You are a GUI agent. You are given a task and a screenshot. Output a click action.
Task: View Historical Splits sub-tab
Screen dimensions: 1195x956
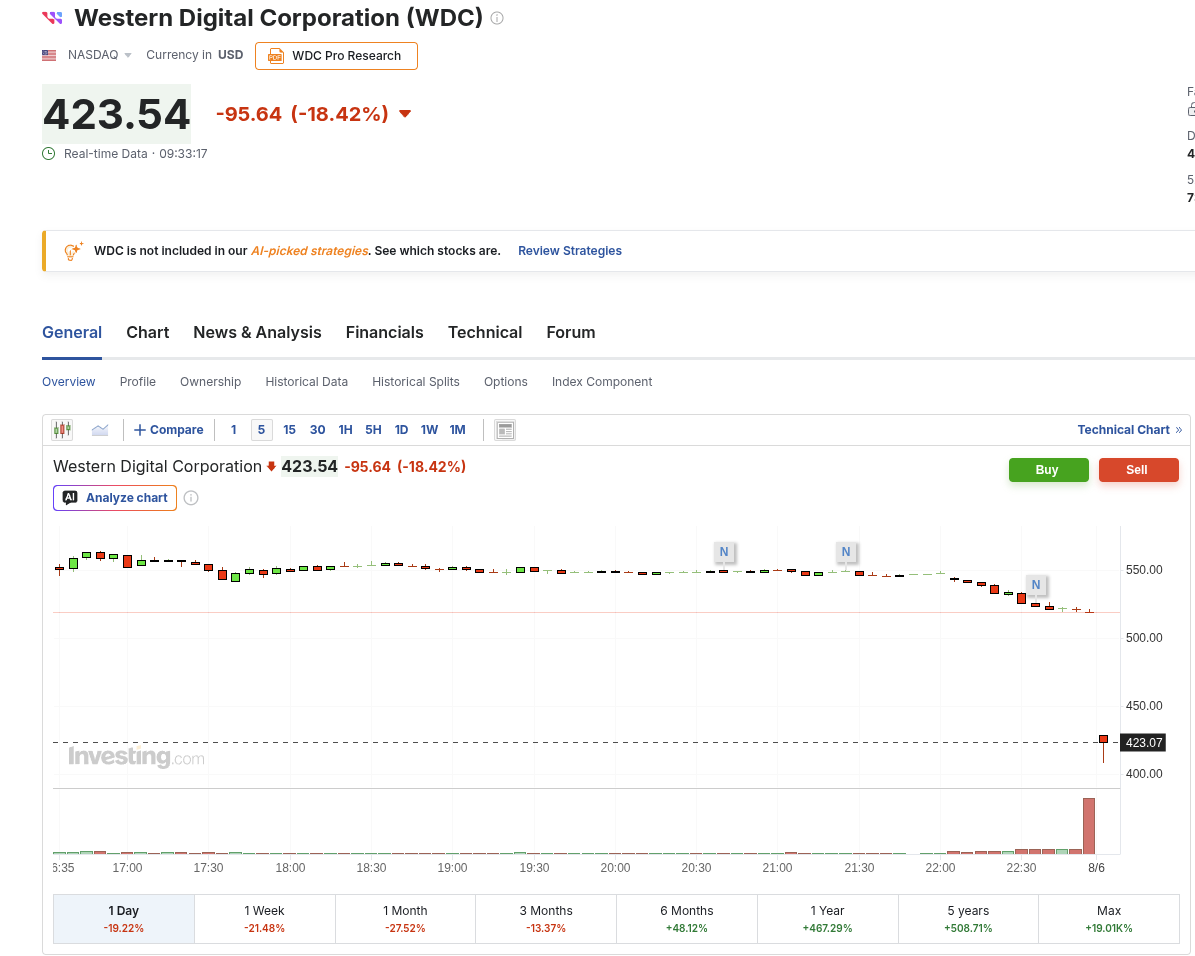click(415, 382)
